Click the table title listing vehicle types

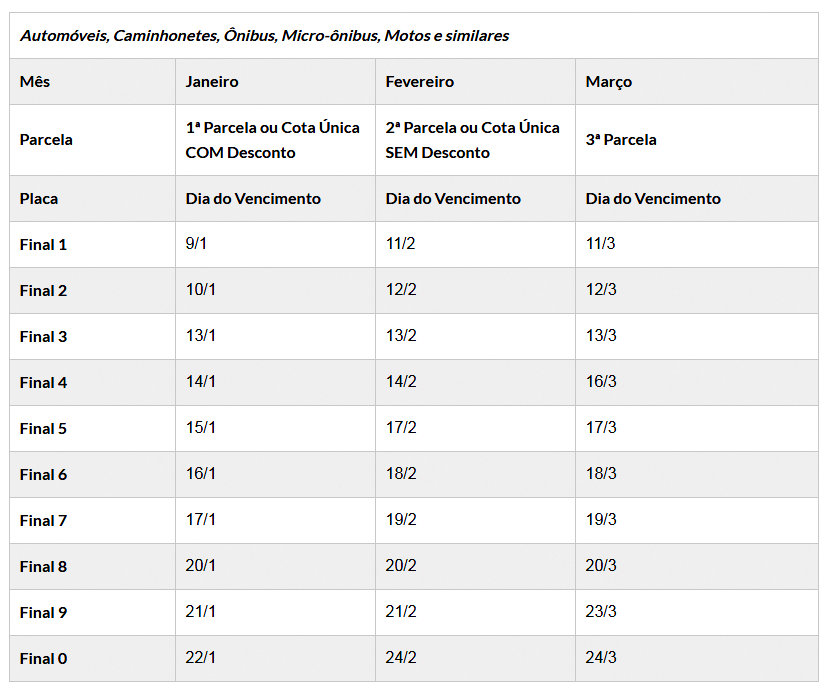[x=264, y=36]
